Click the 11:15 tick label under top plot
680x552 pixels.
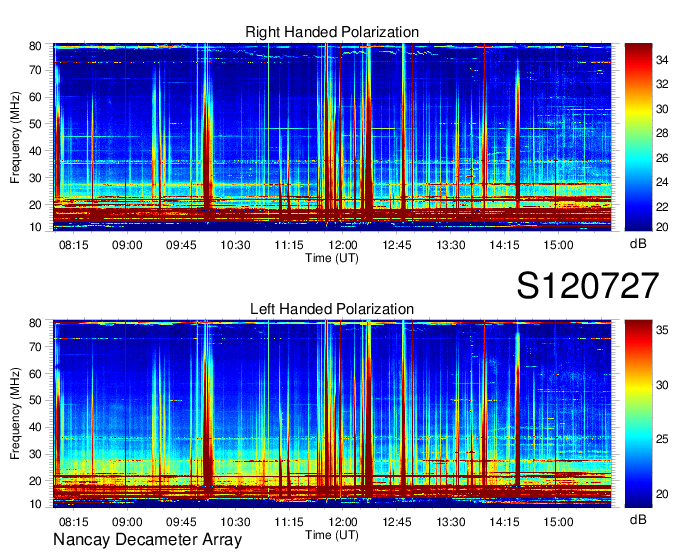[289, 245]
